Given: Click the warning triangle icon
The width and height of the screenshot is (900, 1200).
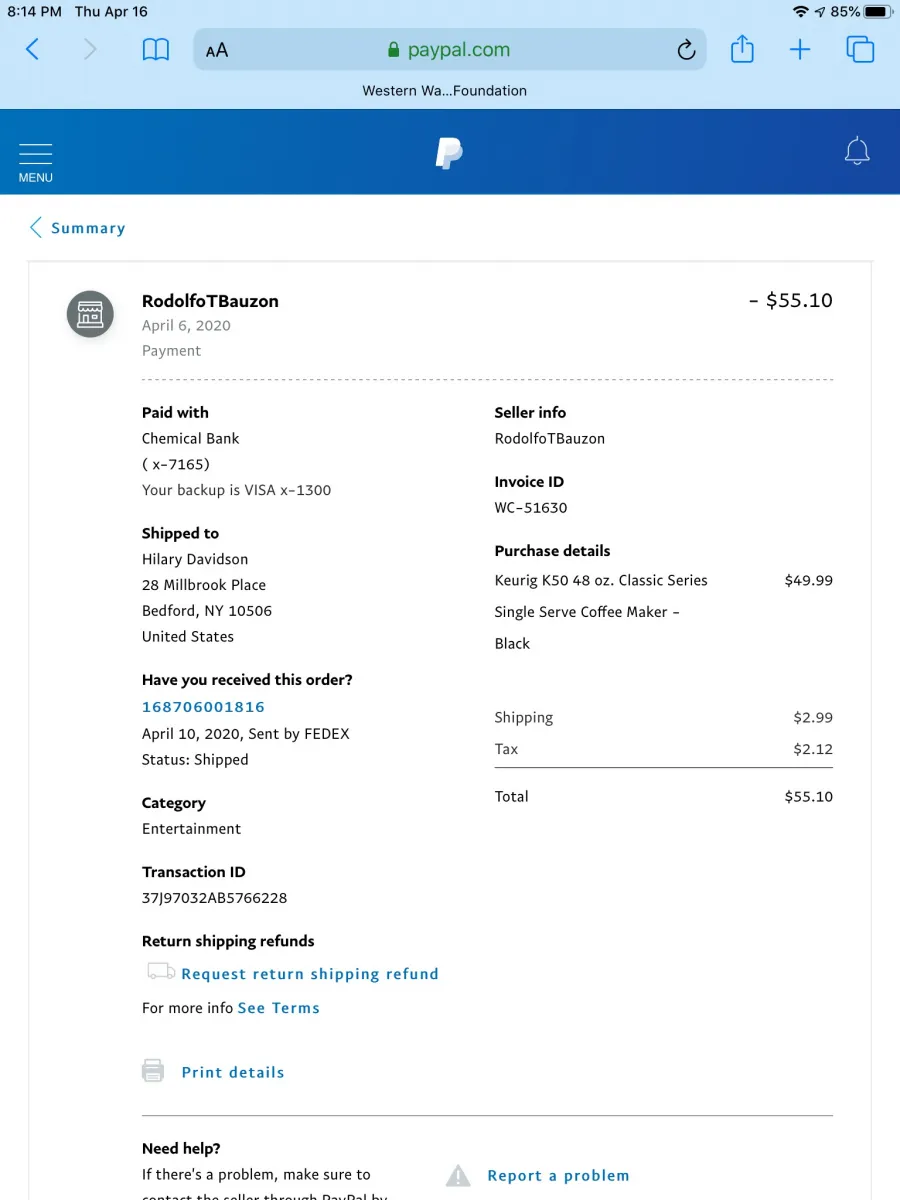Looking at the screenshot, I should pyautogui.click(x=458, y=1175).
